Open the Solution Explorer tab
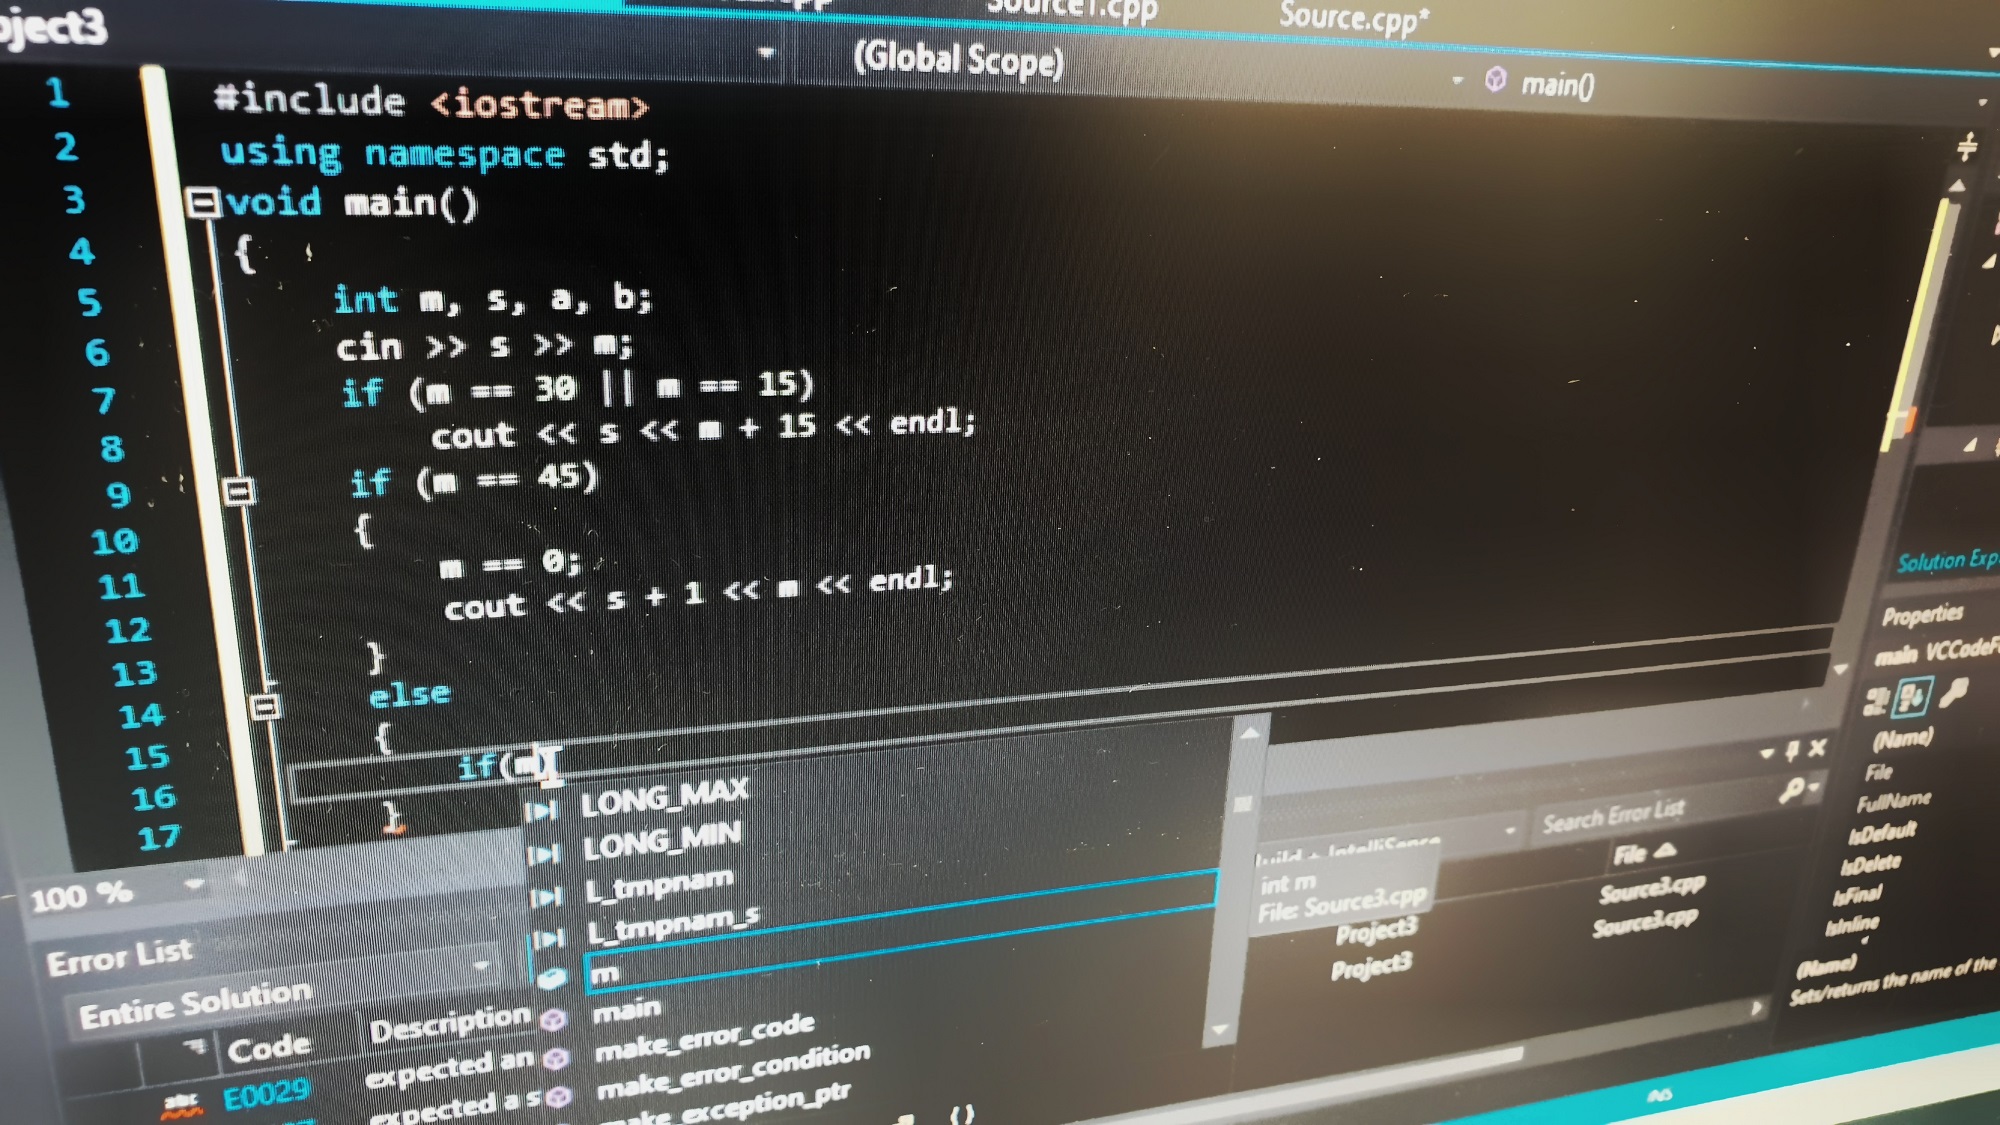Viewport: 2000px width, 1125px height. (x=1947, y=560)
